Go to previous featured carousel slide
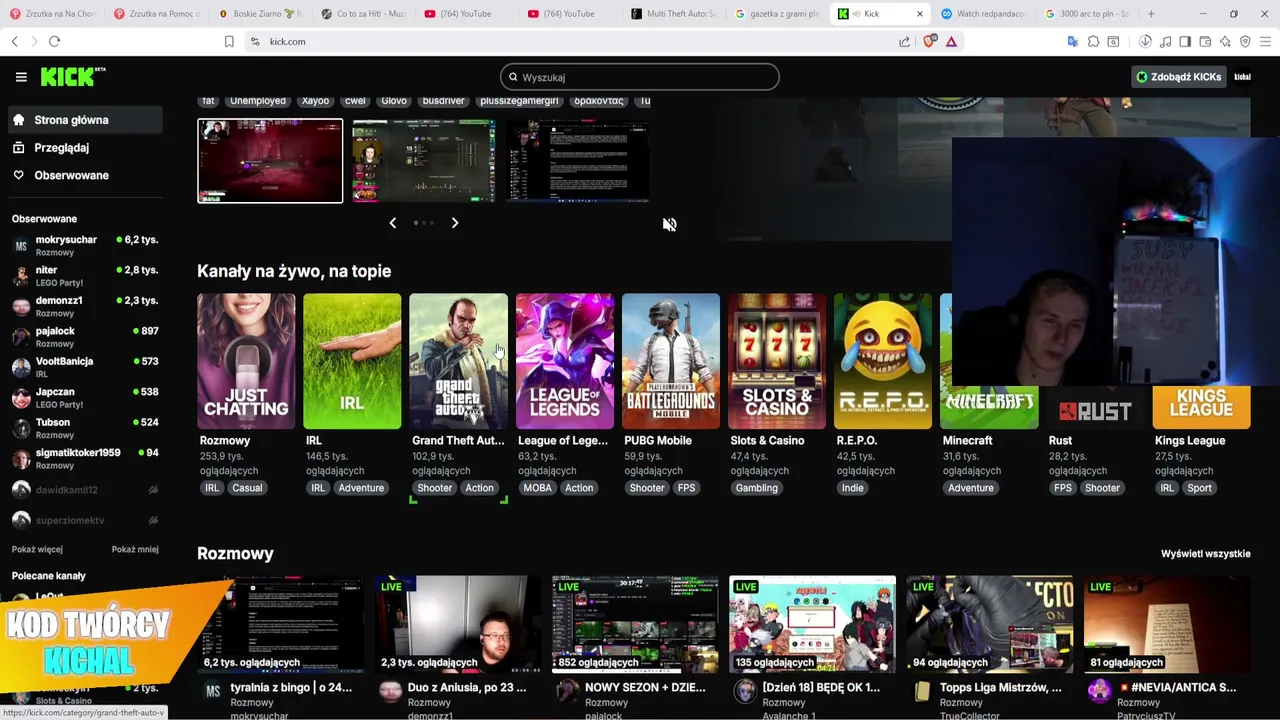 pyautogui.click(x=392, y=223)
